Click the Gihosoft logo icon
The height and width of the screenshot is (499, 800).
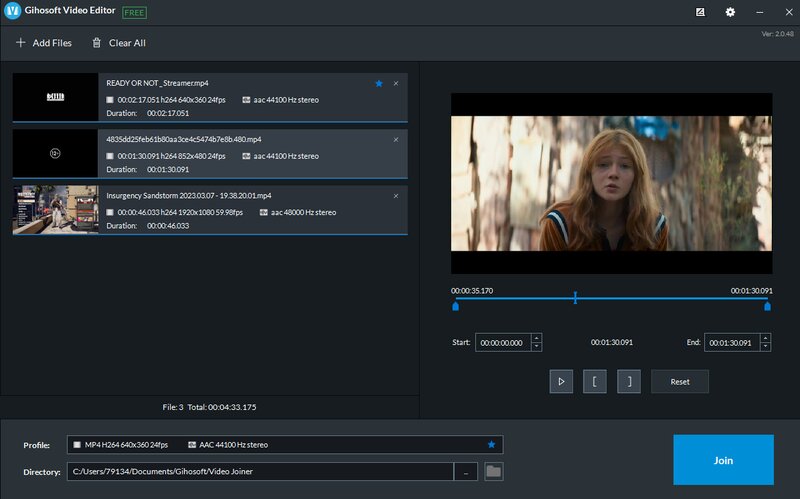(12, 11)
